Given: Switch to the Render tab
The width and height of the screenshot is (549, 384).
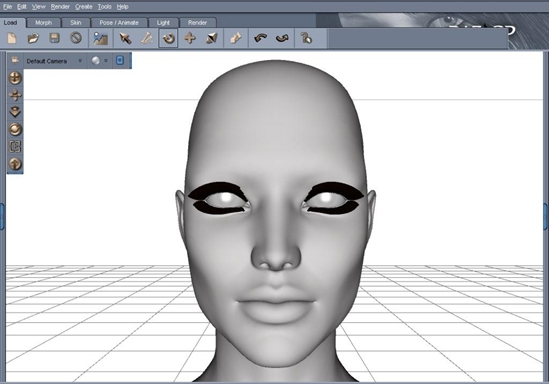Looking at the screenshot, I should [x=197, y=23].
